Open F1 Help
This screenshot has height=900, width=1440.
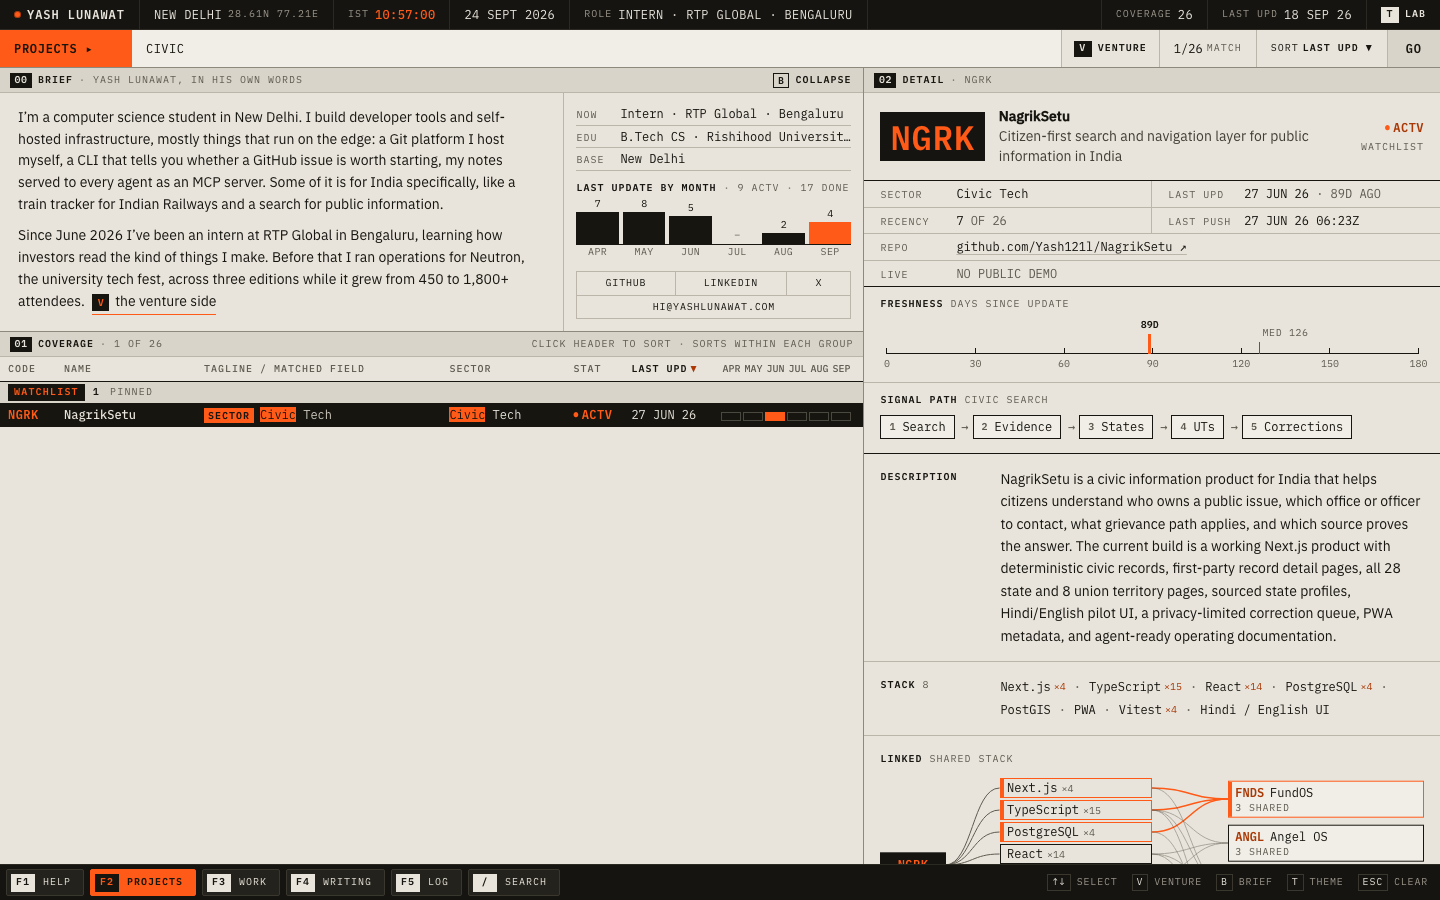[x=45, y=882]
